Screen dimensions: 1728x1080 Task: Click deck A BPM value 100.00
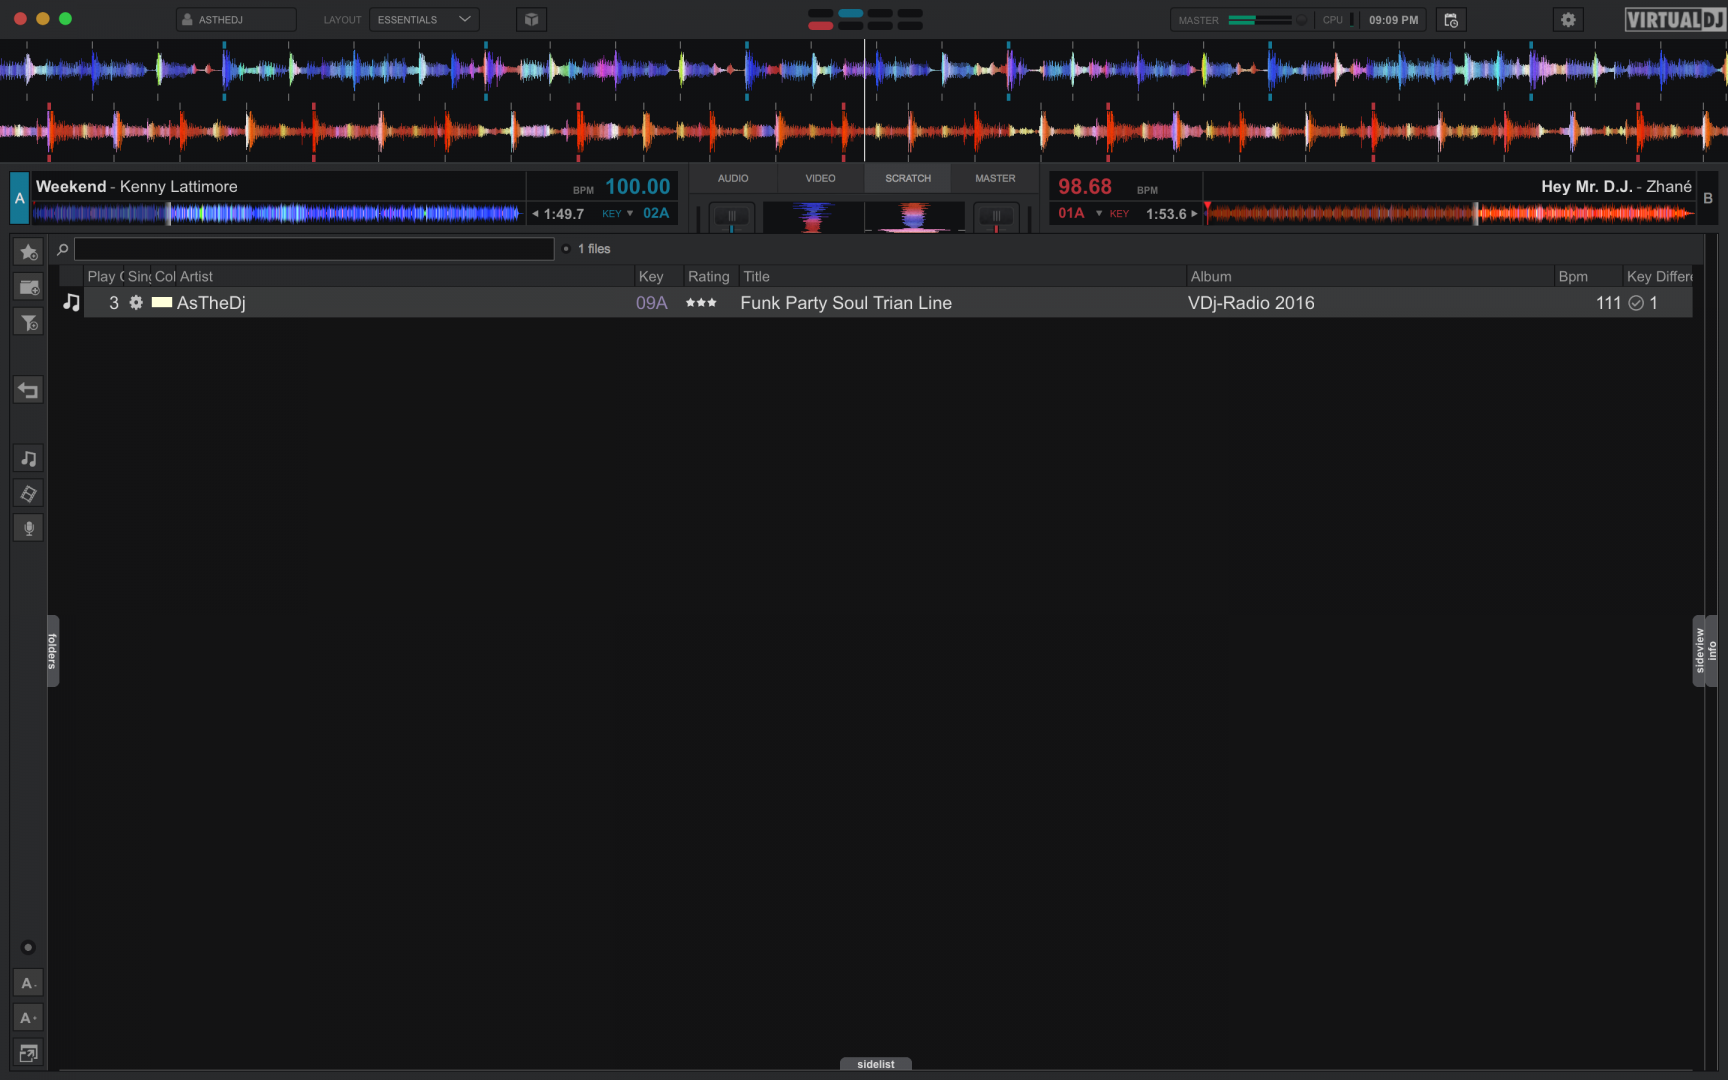click(638, 187)
